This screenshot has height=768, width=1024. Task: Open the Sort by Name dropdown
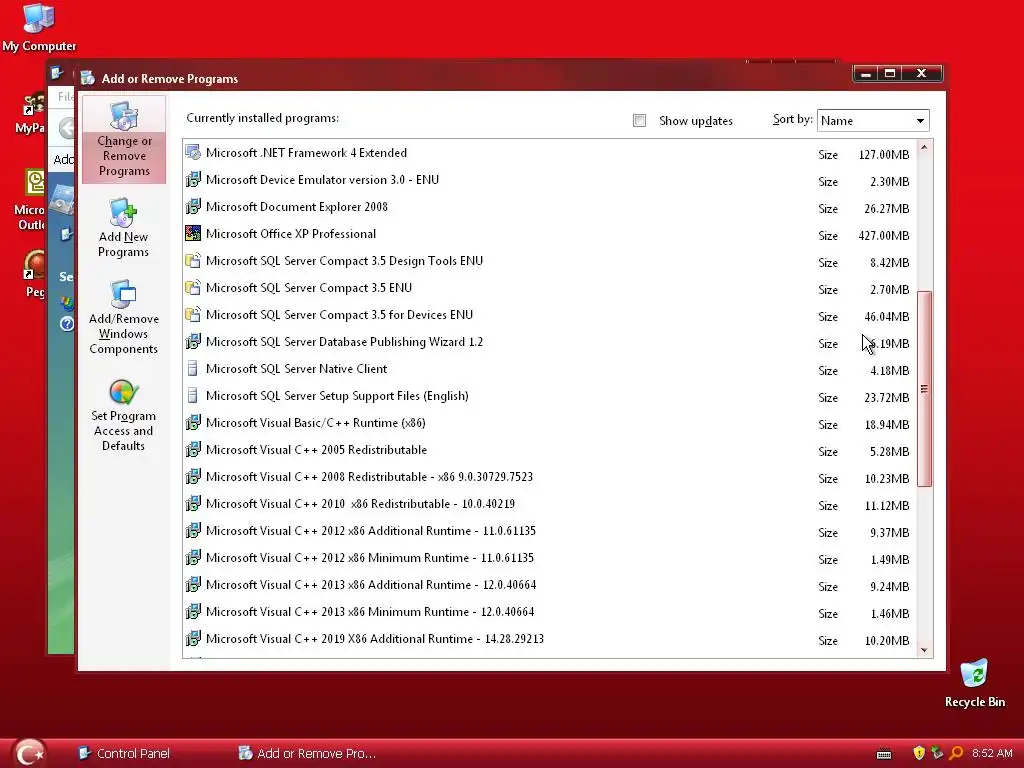[x=873, y=120]
